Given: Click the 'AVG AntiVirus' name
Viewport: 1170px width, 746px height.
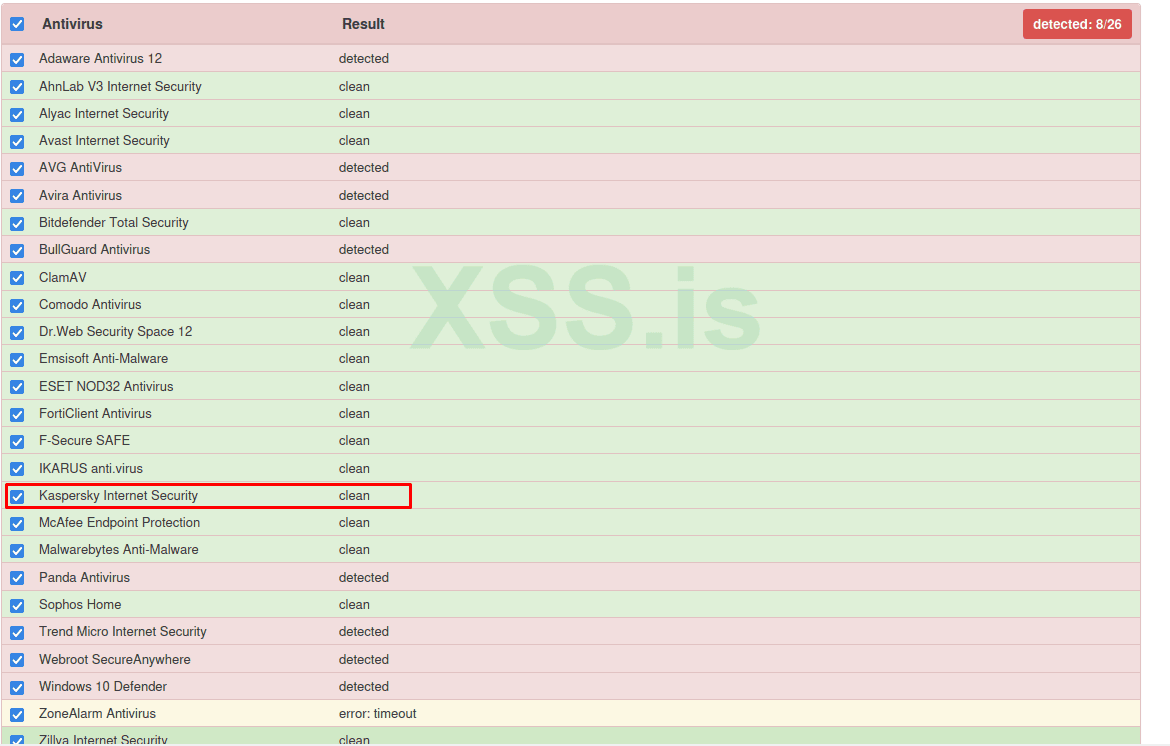Looking at the screenshot, I should point(81,167).
